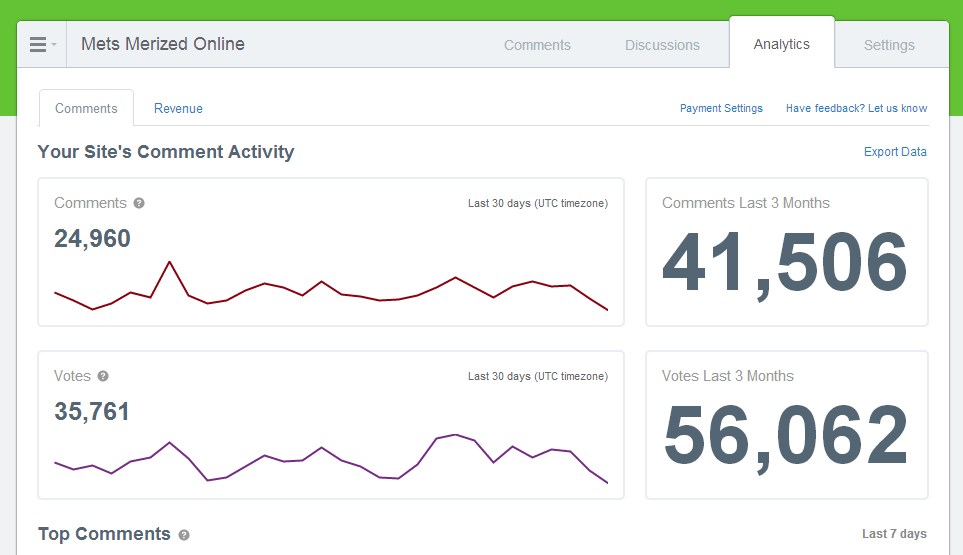963x555 pixels.
Task: Click the help icon beside Top Comments
Action: coord(184,535)
